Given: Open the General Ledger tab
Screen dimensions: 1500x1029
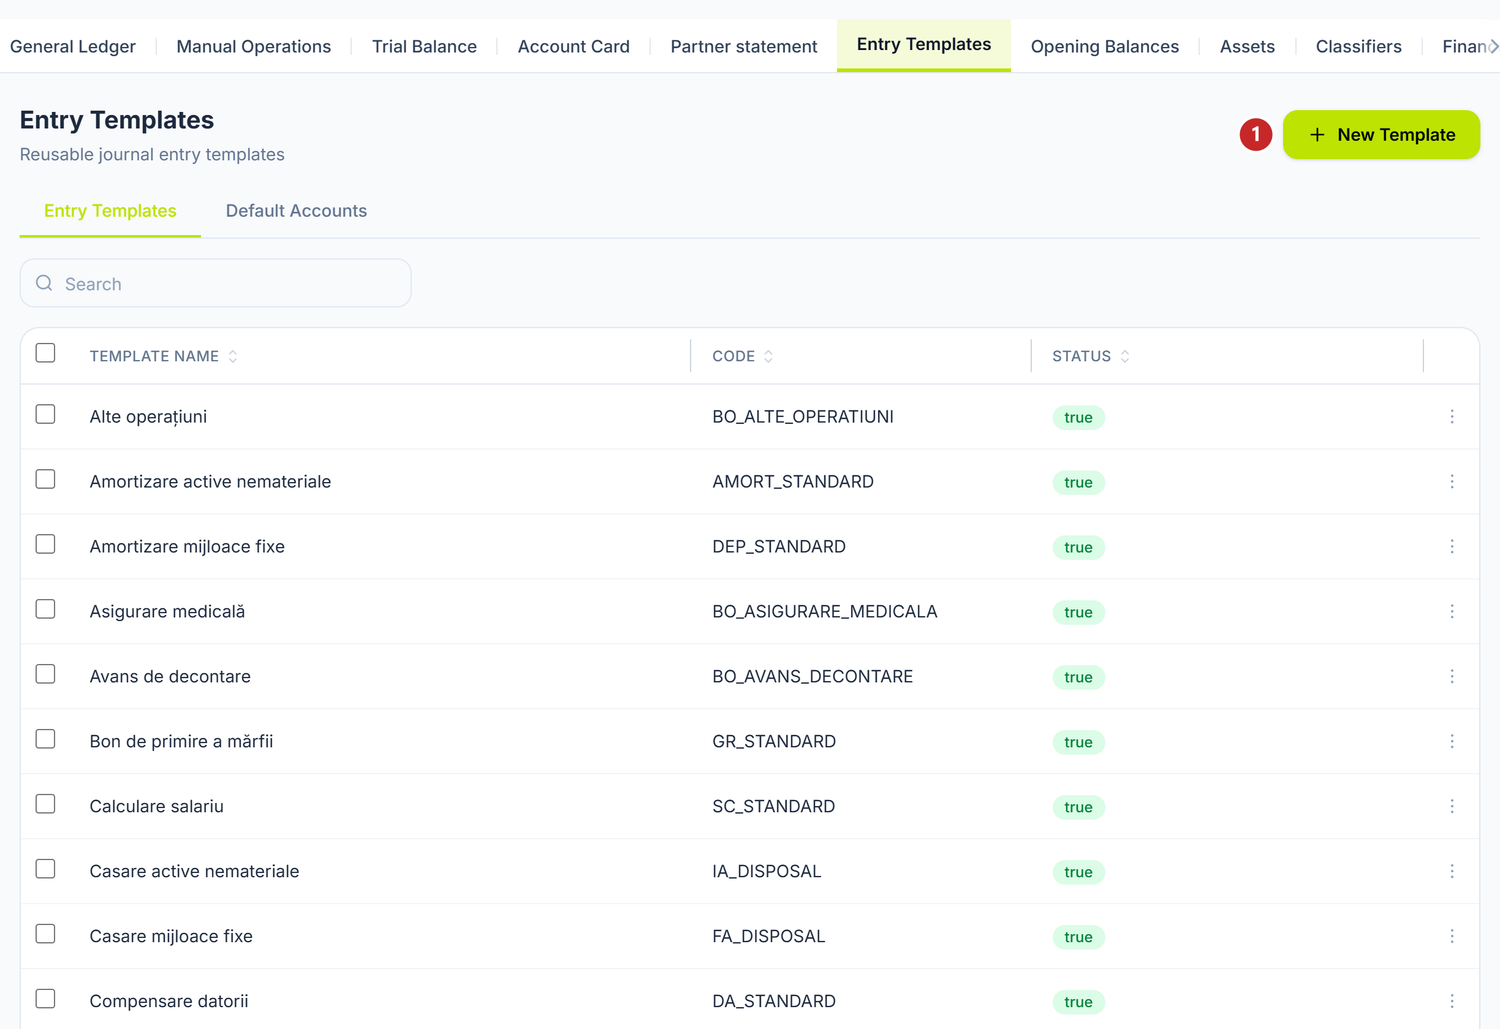Looking at the screenshot, I should click(73, 46).
